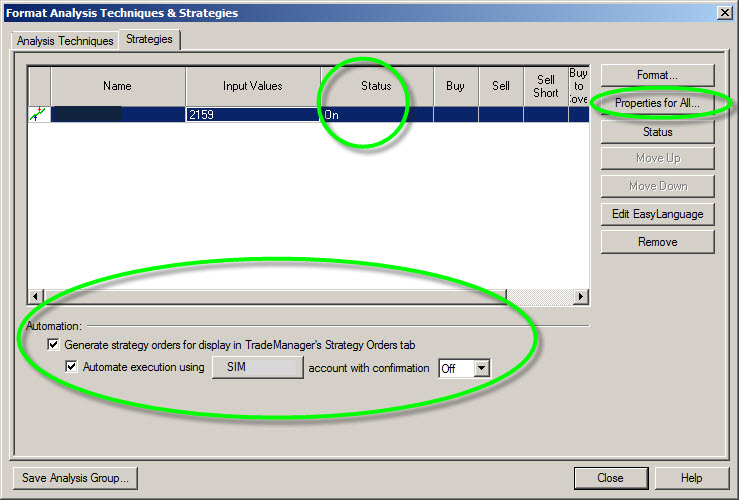Open Edit EasyLanguage
Screen dimensions: 739x500
pyautogui.click(x=657, y=214)
